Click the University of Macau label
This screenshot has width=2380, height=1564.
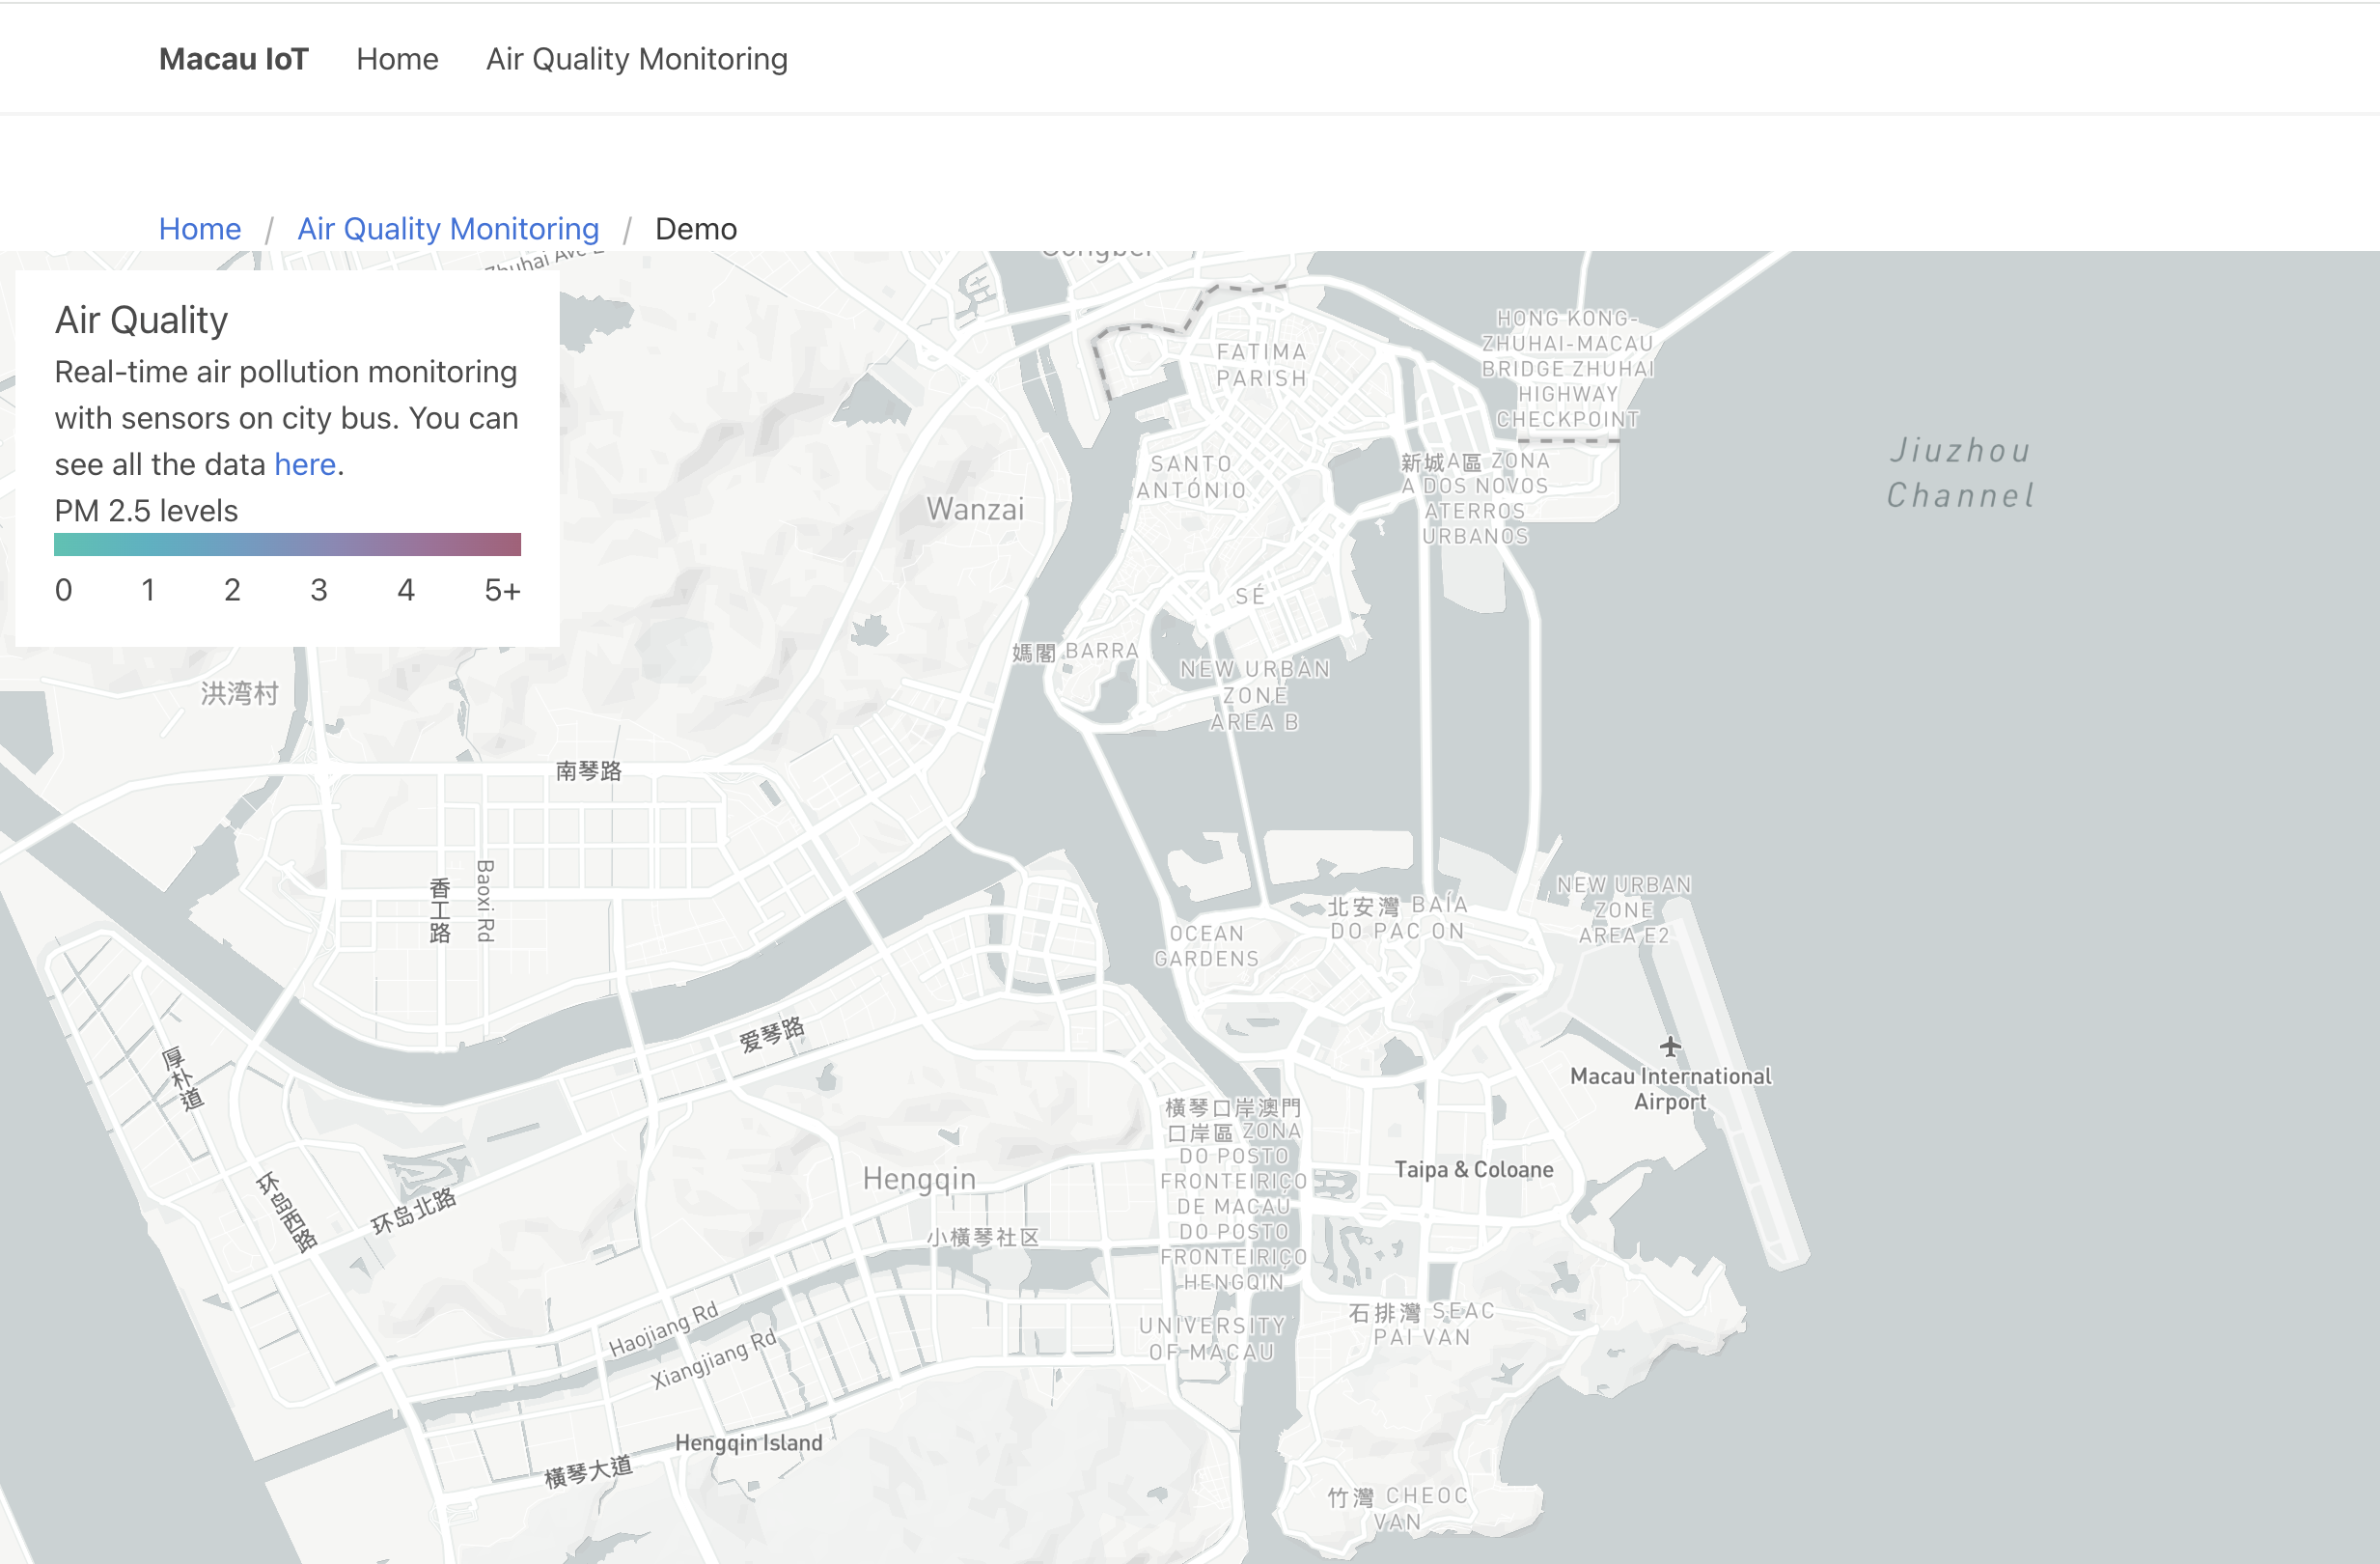click(1212, 1338)
